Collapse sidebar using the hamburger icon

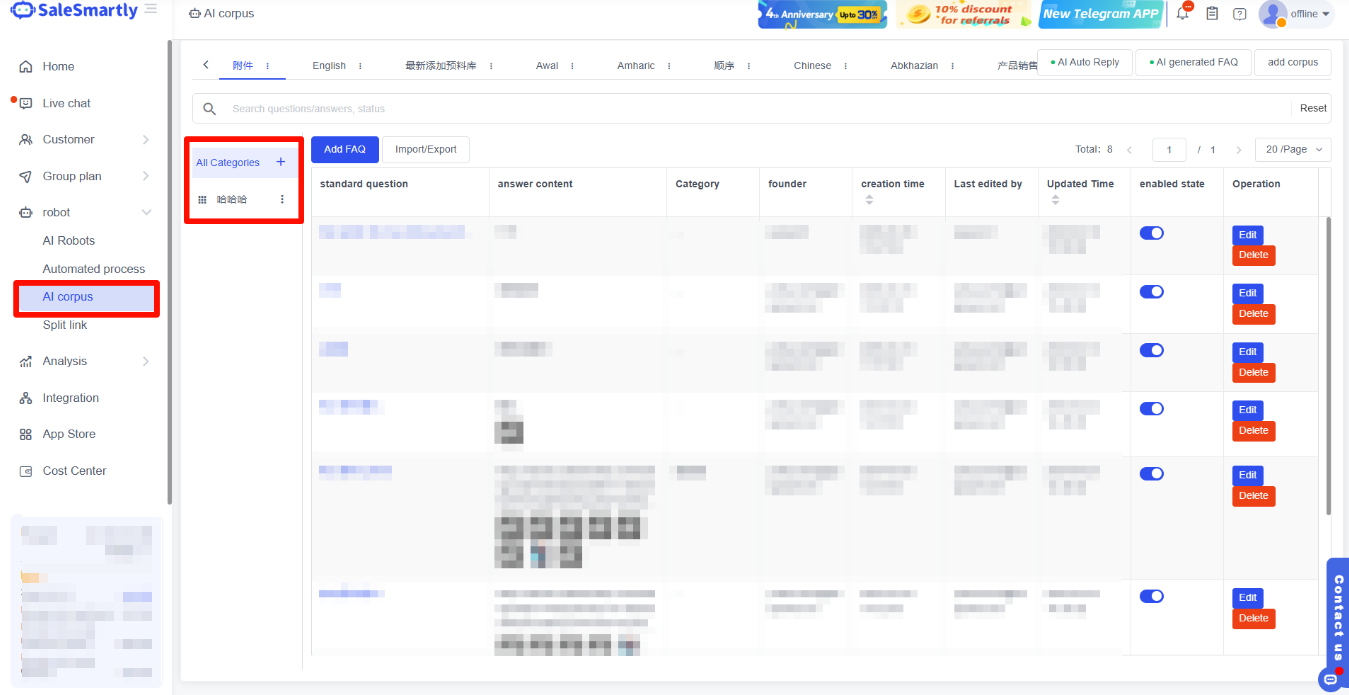[150, 9]
